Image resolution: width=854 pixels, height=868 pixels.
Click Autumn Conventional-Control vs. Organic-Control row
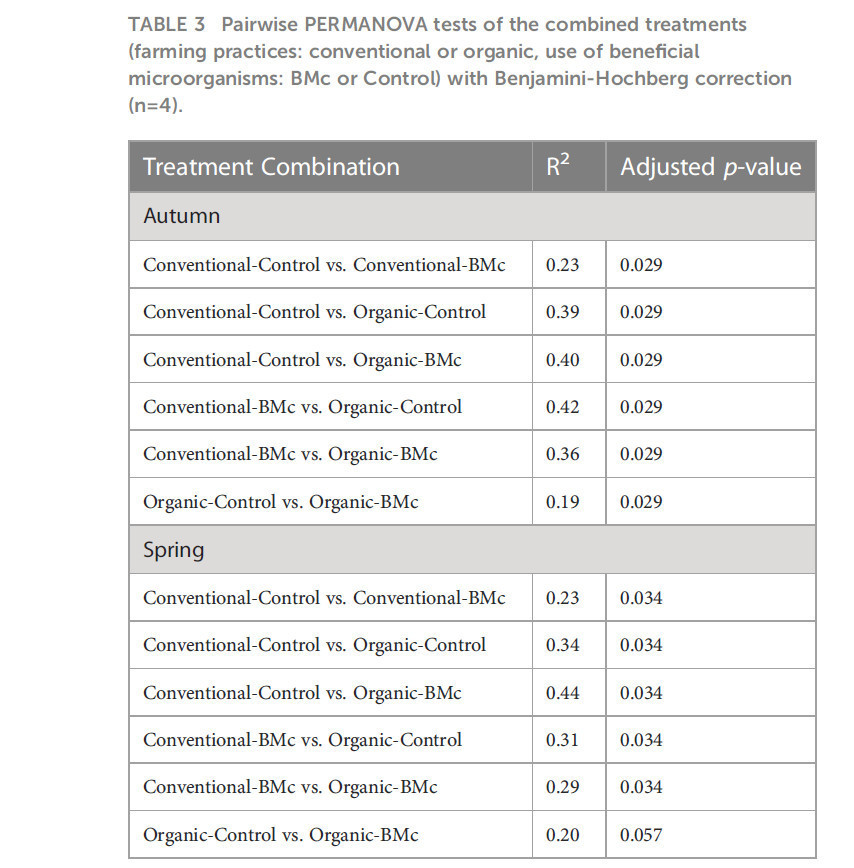tap(472, 312)
